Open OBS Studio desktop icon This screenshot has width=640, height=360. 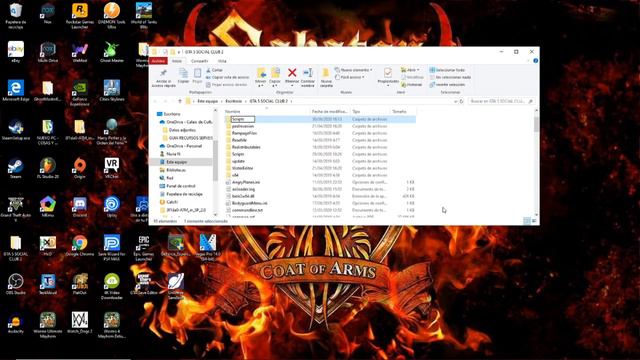(16, 284)
